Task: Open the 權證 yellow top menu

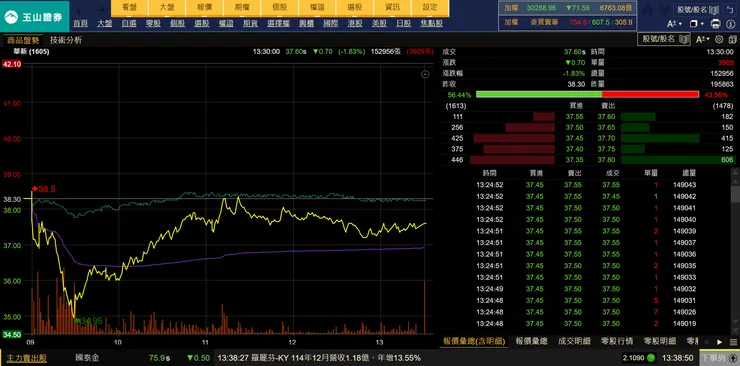Action: 317,8
